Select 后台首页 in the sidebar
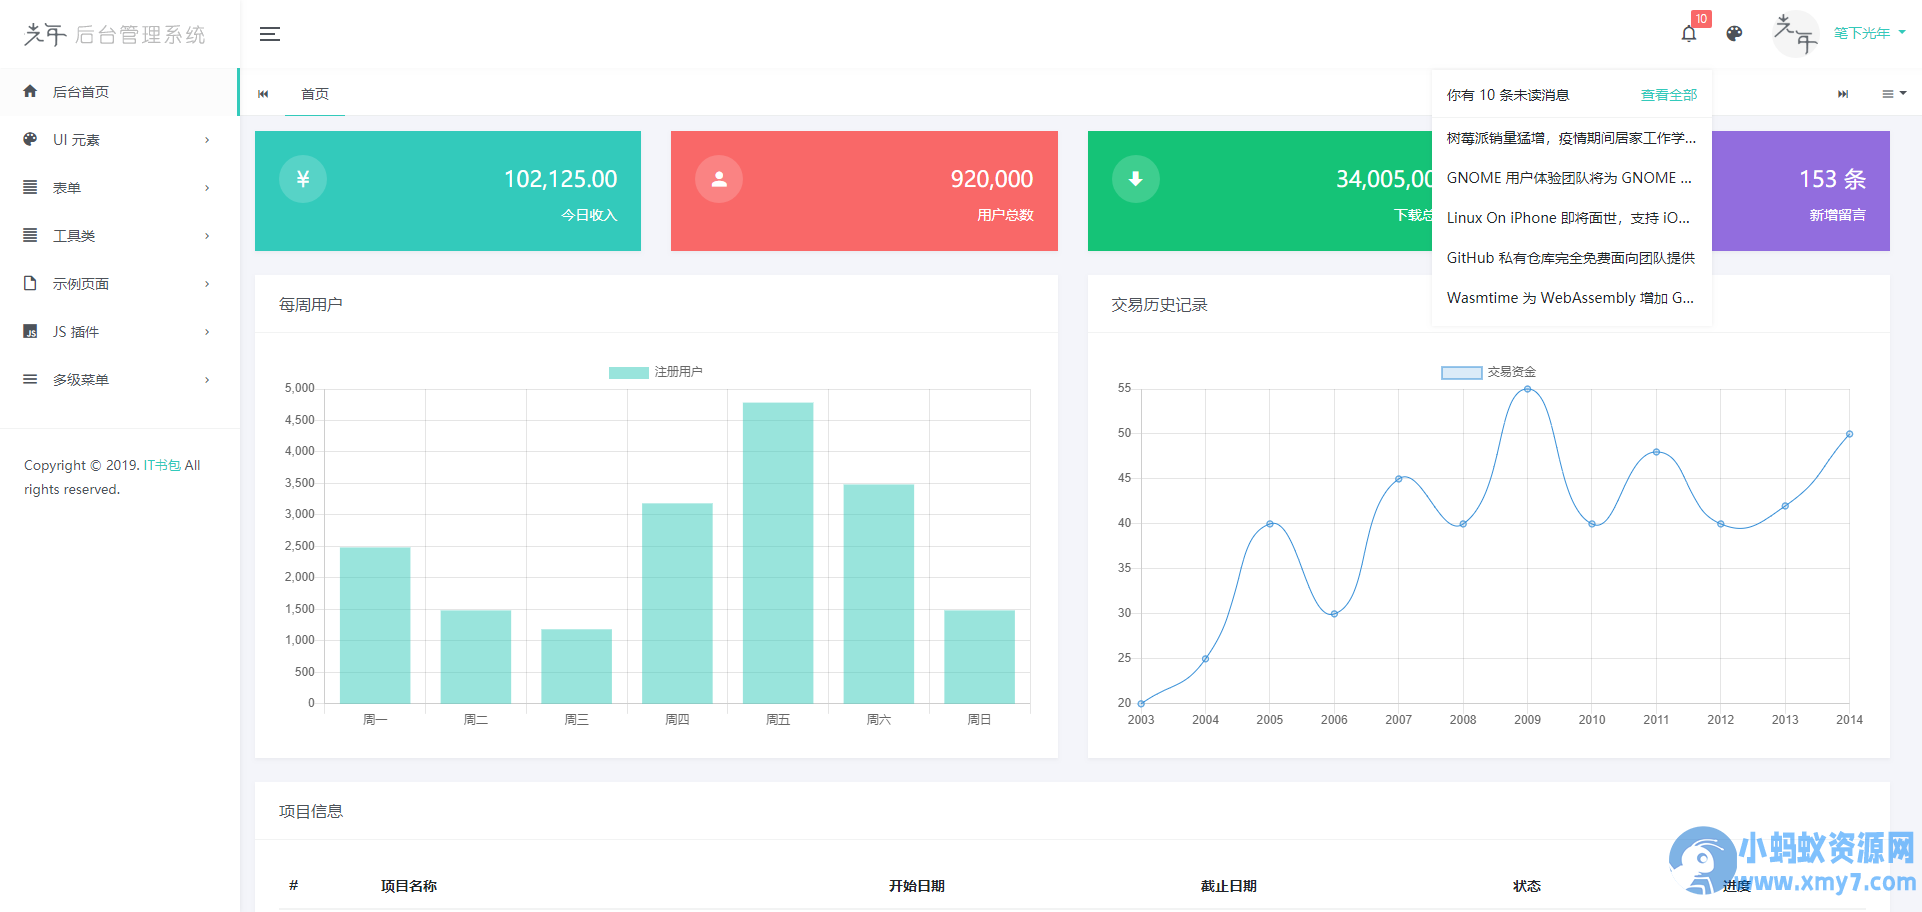 coord(119,92)
